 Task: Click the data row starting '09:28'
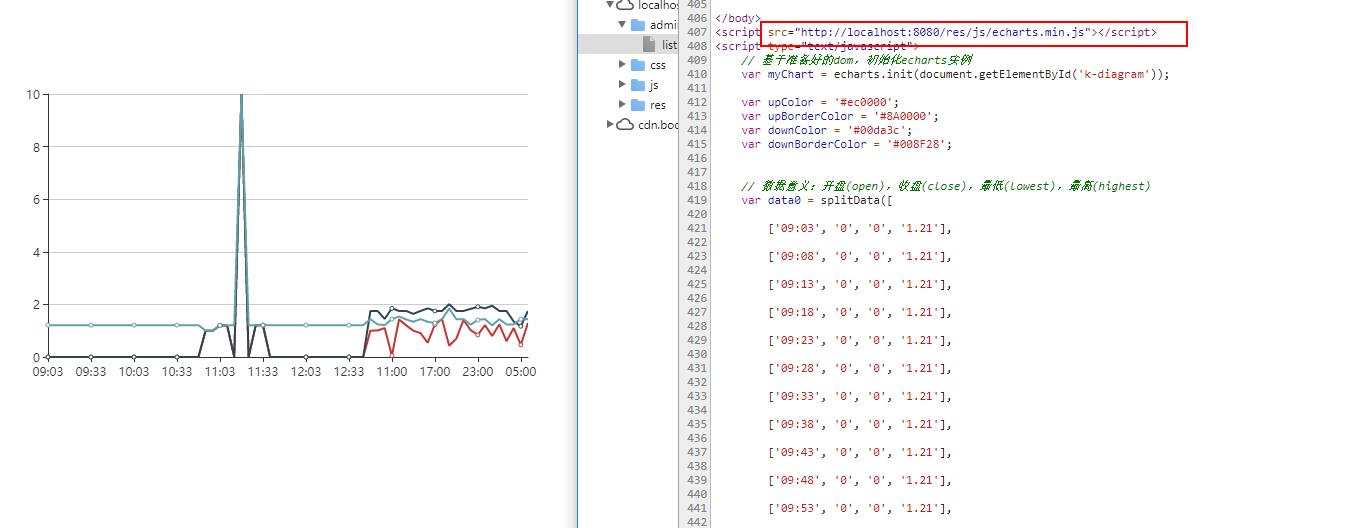860,368
